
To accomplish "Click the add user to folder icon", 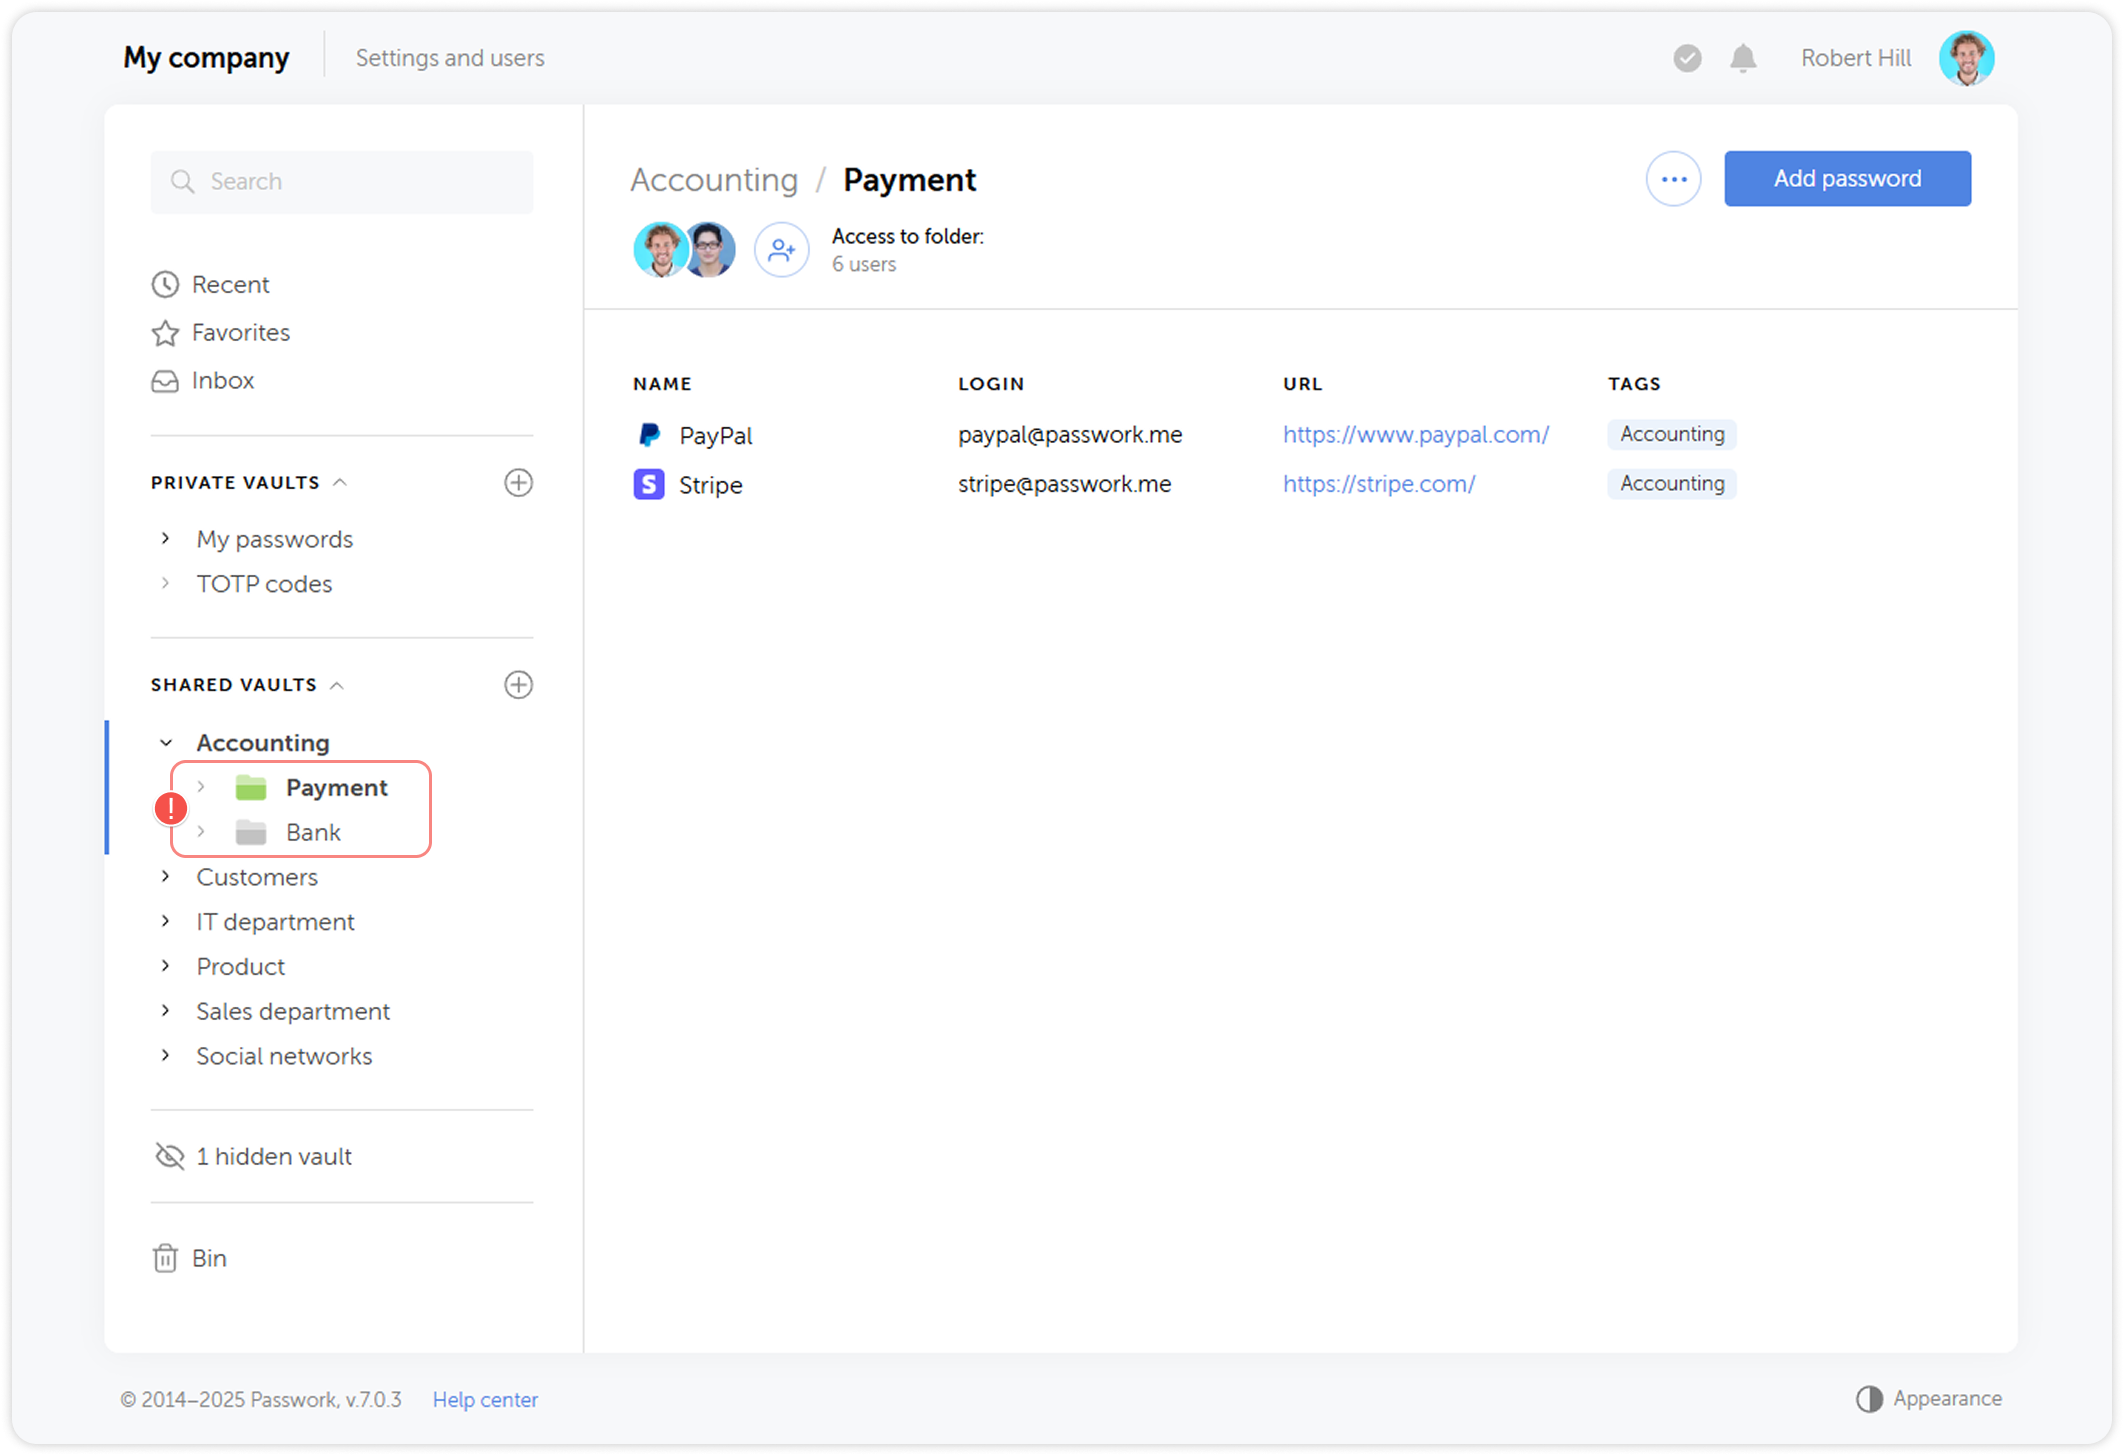I will pos(781,250).
